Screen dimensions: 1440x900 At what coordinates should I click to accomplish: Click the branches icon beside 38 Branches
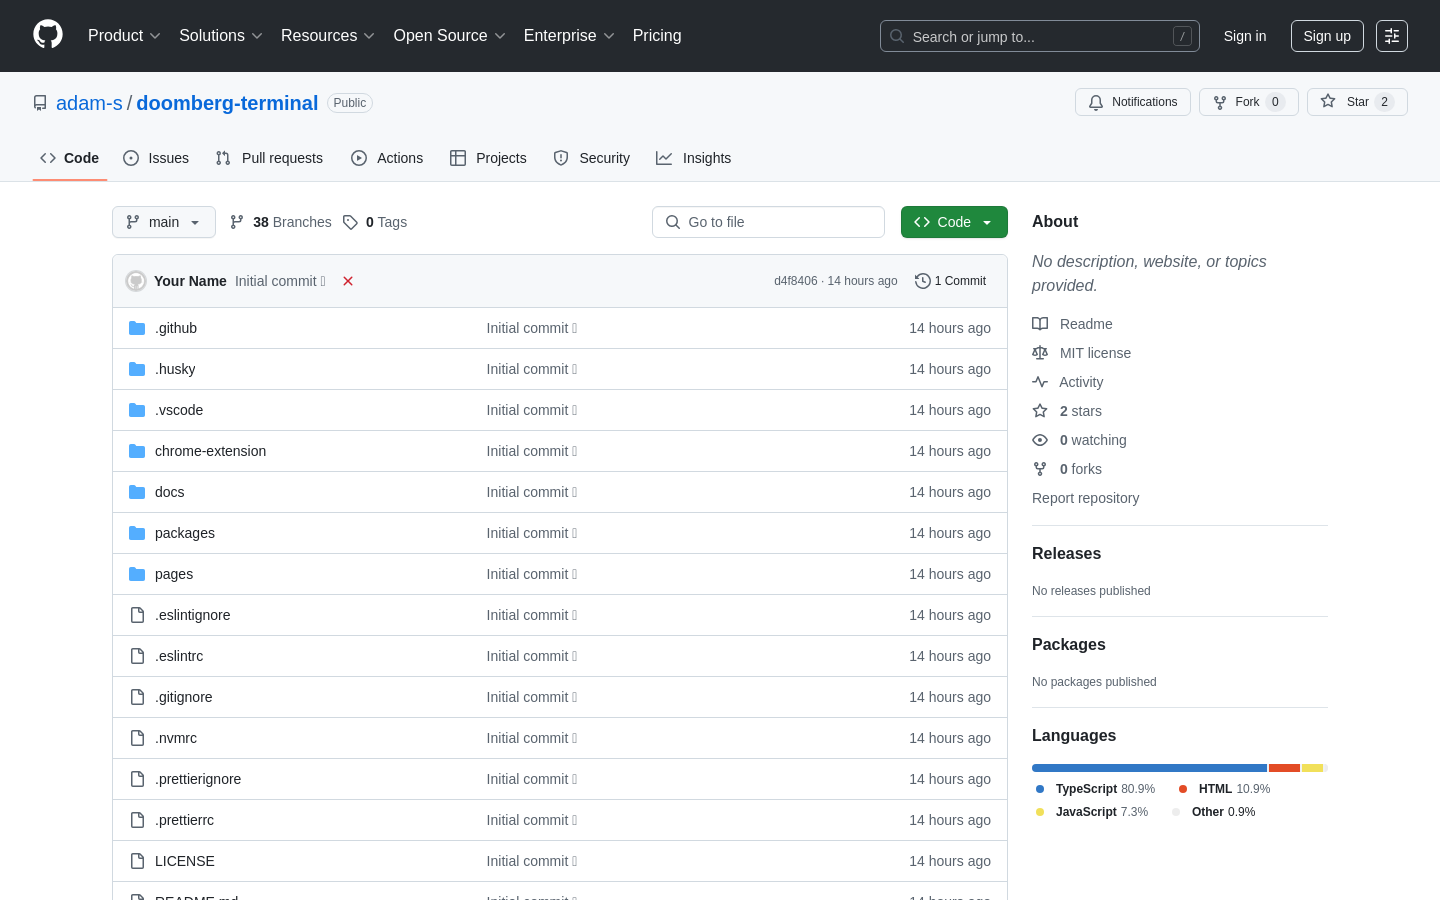point(237,222)
